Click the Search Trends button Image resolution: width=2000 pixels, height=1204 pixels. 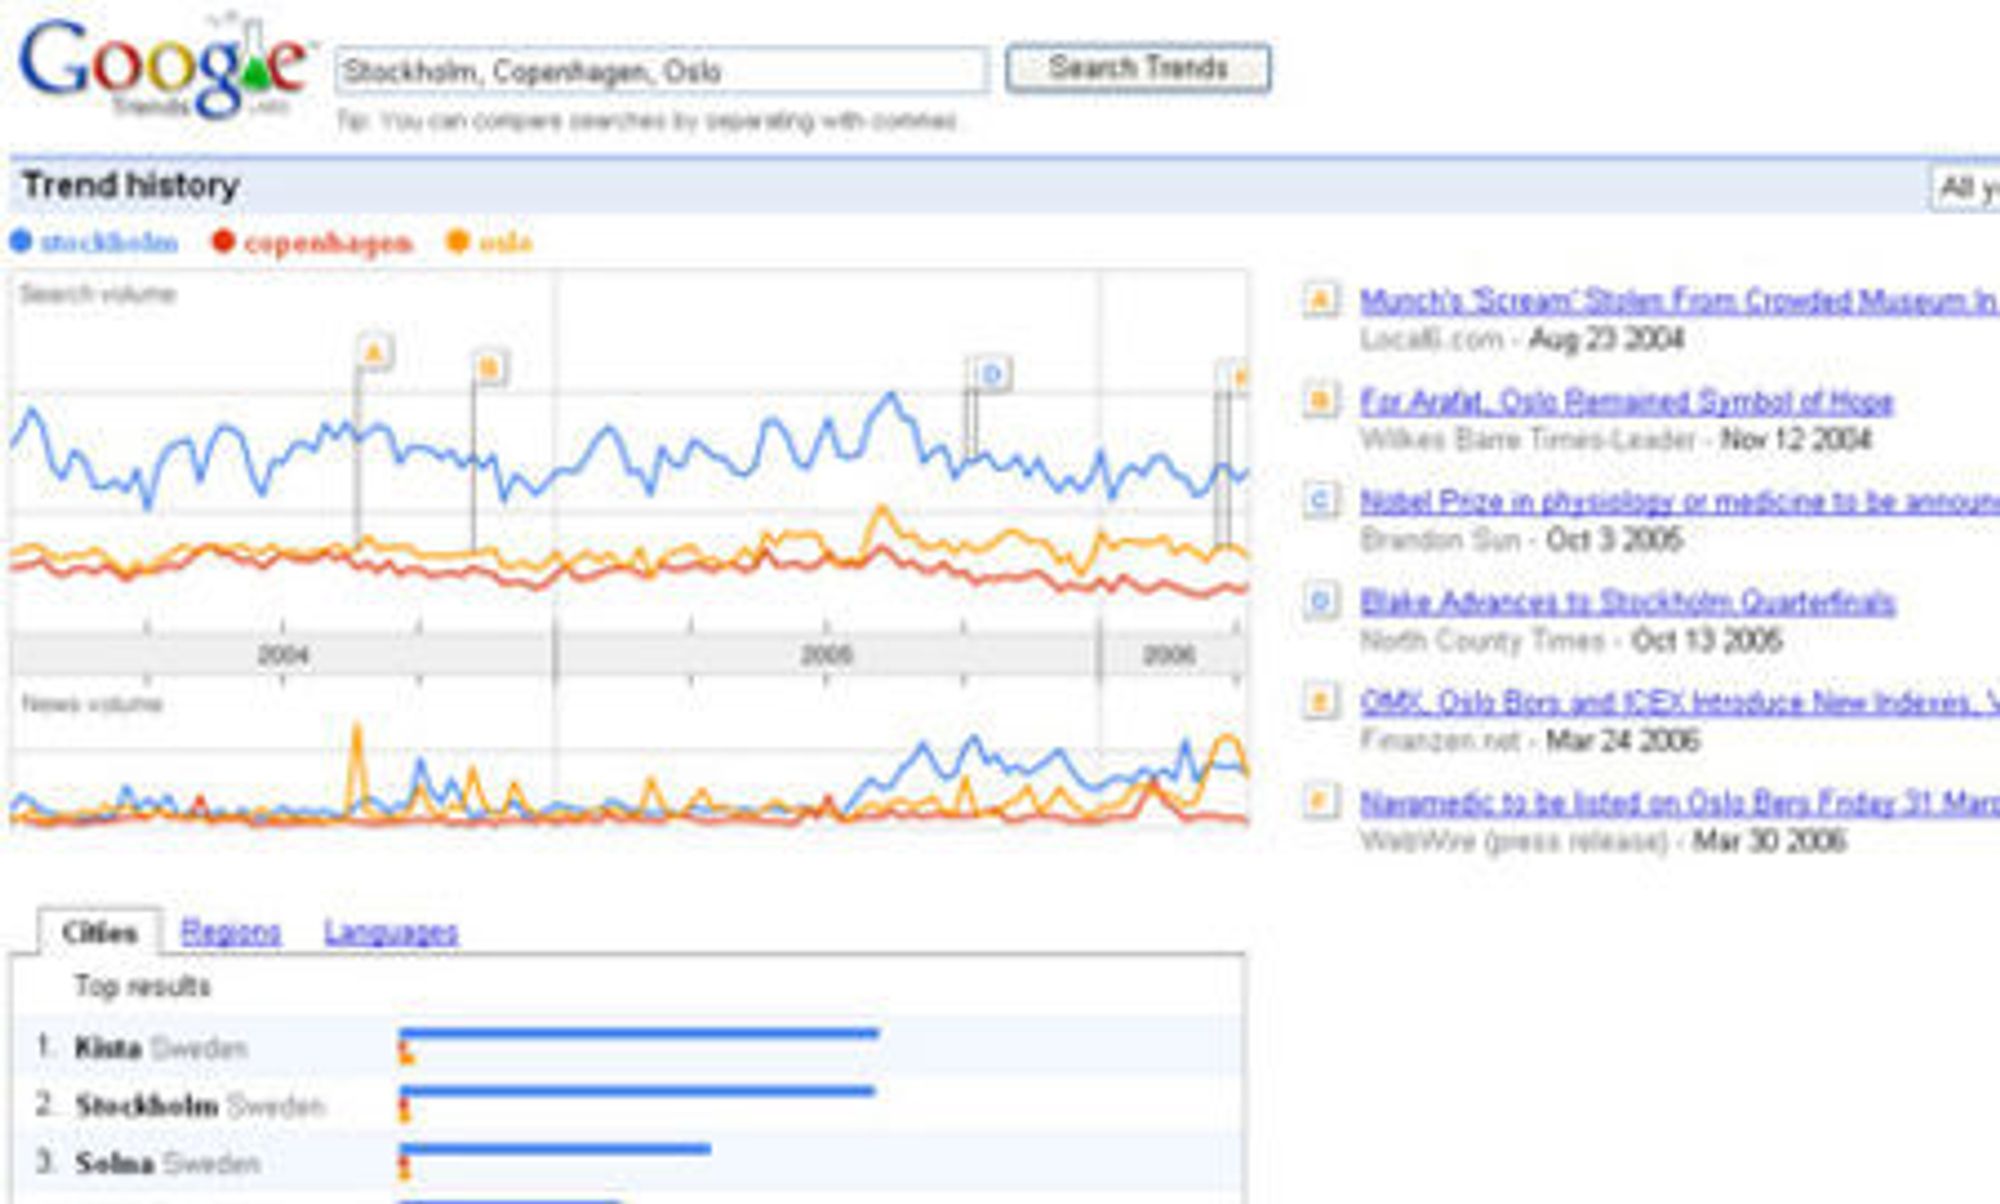[x=1138, y=68]
